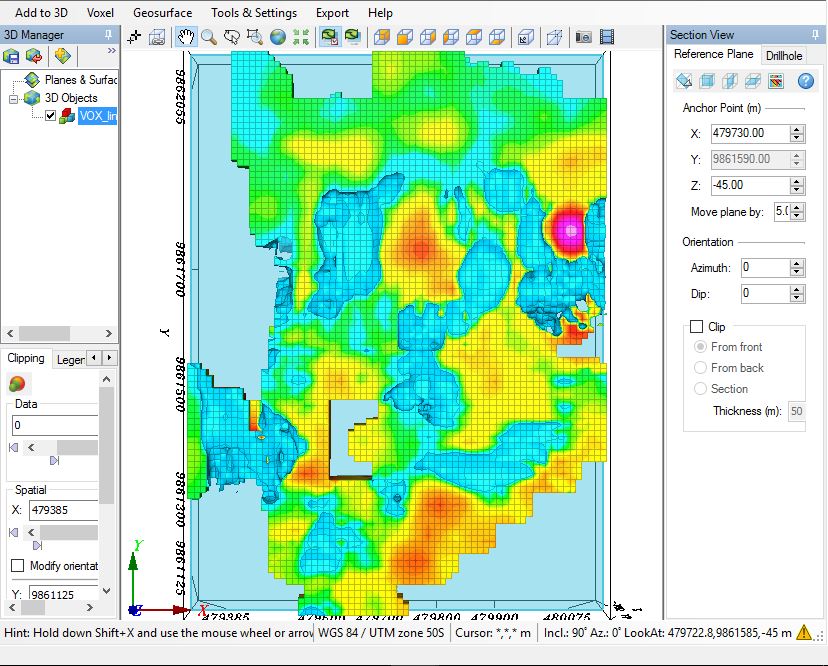Activate the Zoom magnifier tool
Screen dimensions: 828x666
(x=208, y=35)
